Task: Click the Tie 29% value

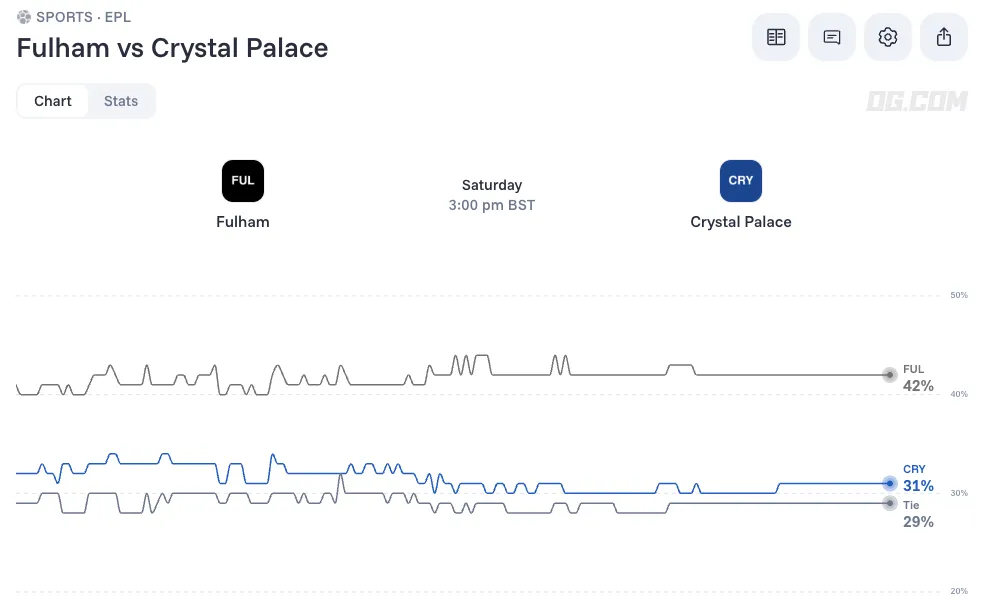Action: [918, 521]
